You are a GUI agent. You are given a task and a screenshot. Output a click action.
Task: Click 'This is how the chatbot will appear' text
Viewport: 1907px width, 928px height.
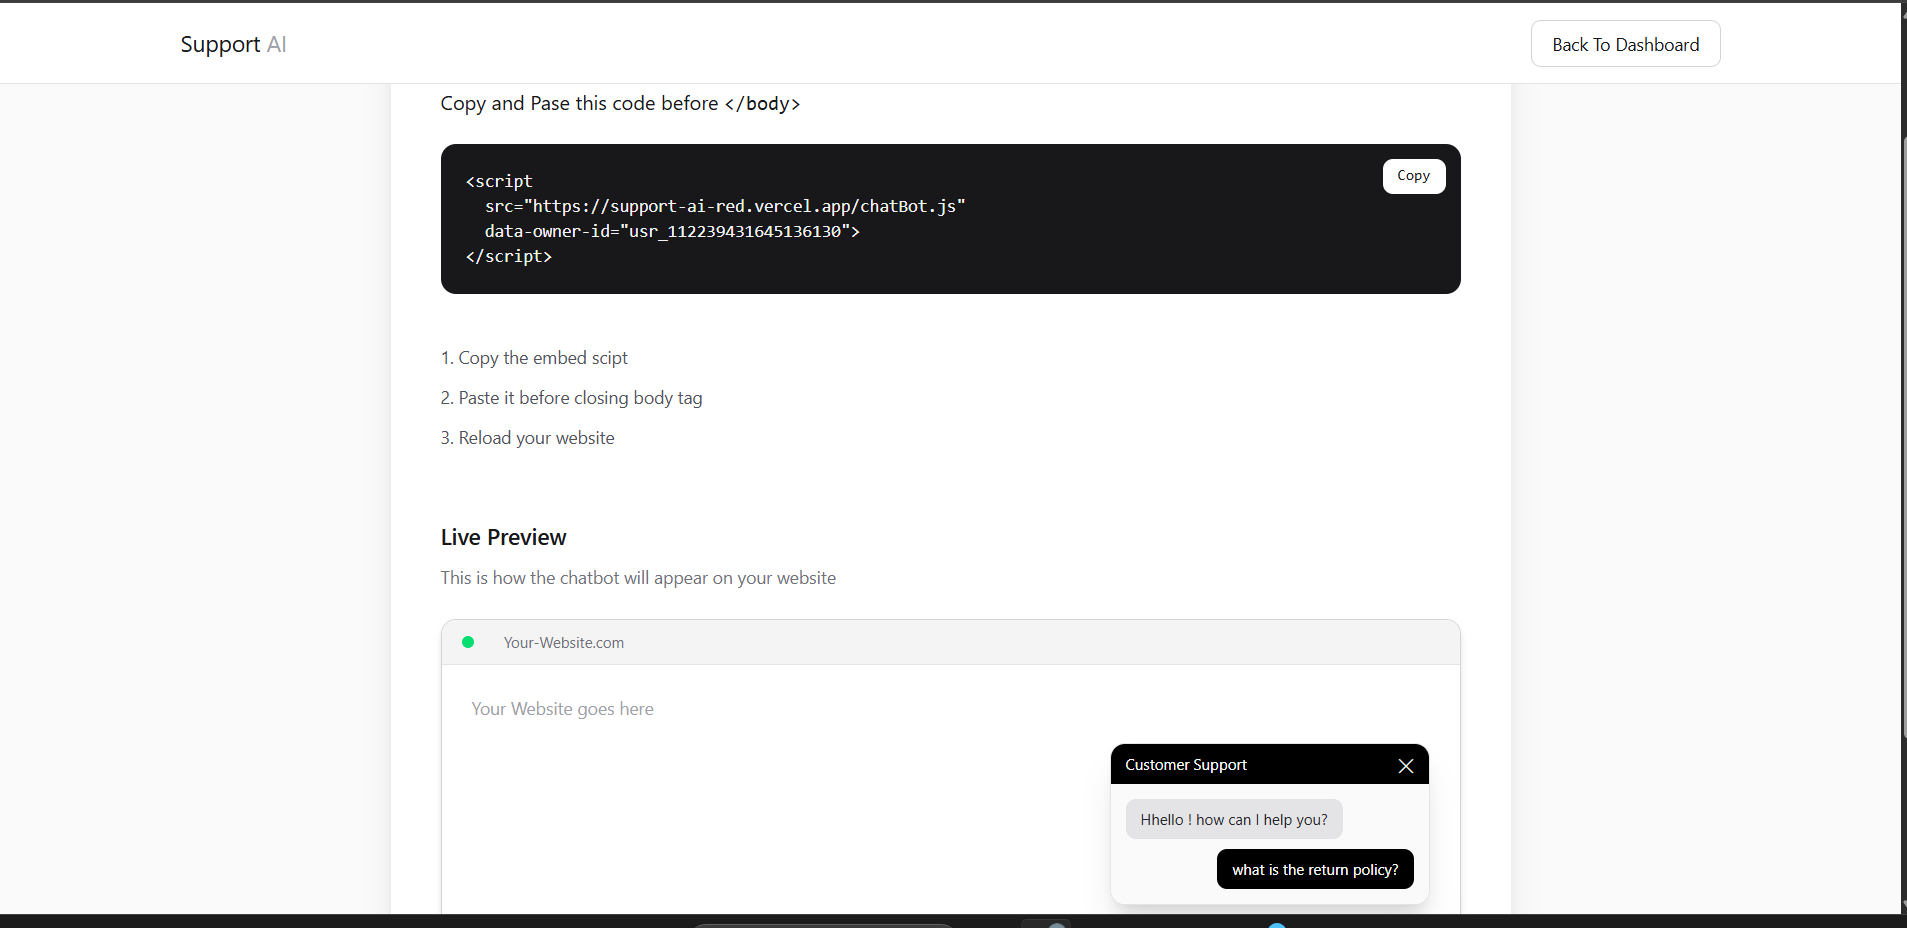click(638, 578)
